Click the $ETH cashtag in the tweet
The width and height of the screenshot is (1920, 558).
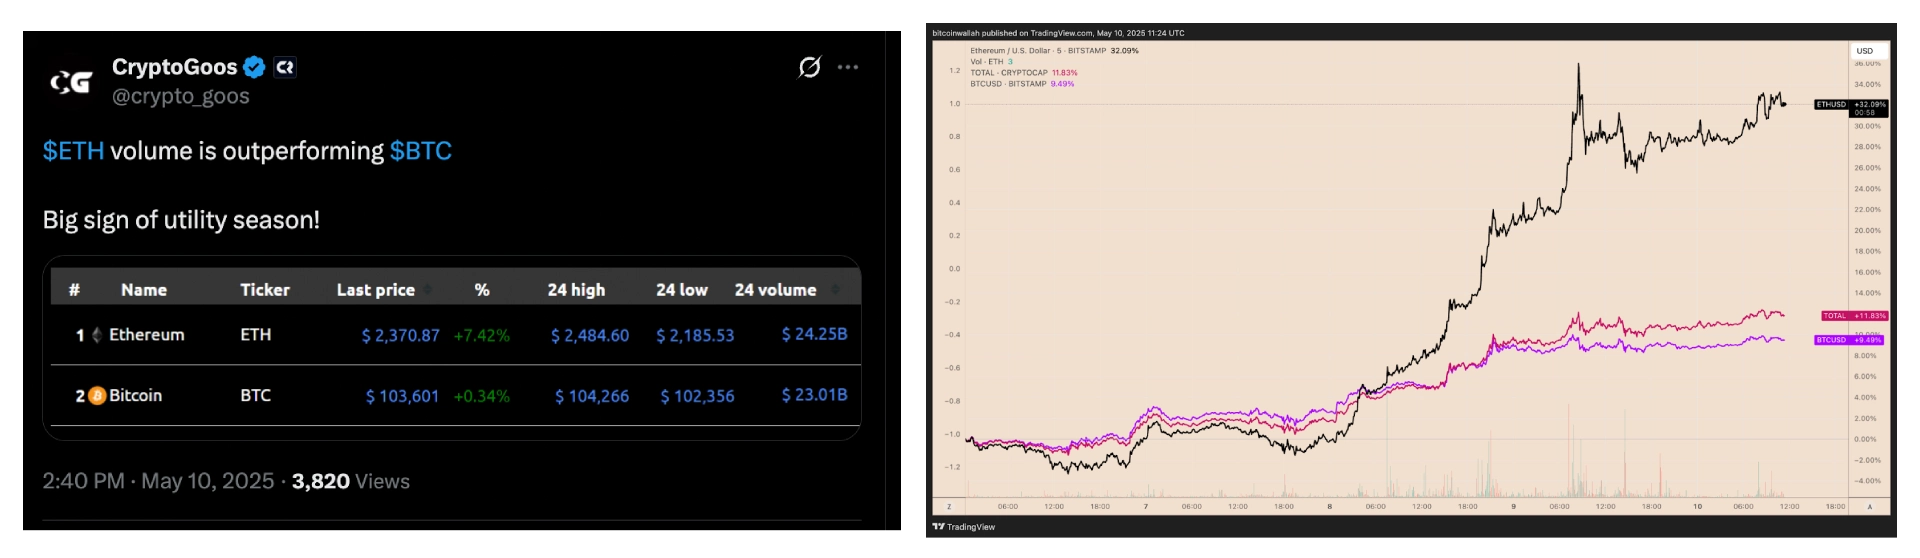[73, 151]
